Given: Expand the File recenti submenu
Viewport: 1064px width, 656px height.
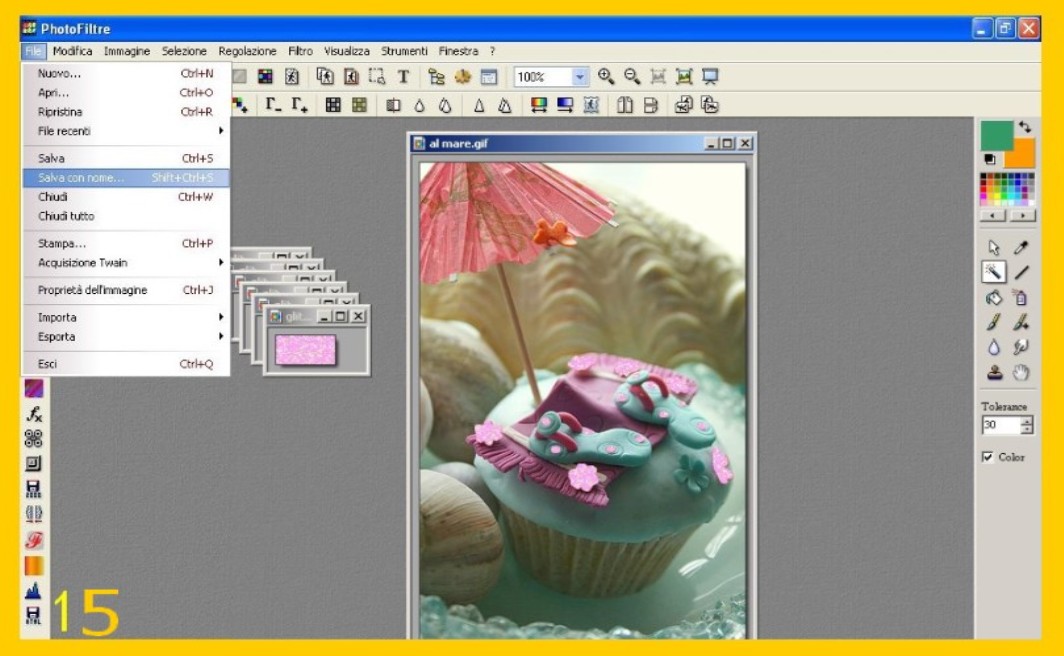Looking at the screenshot, I should 125,131.
